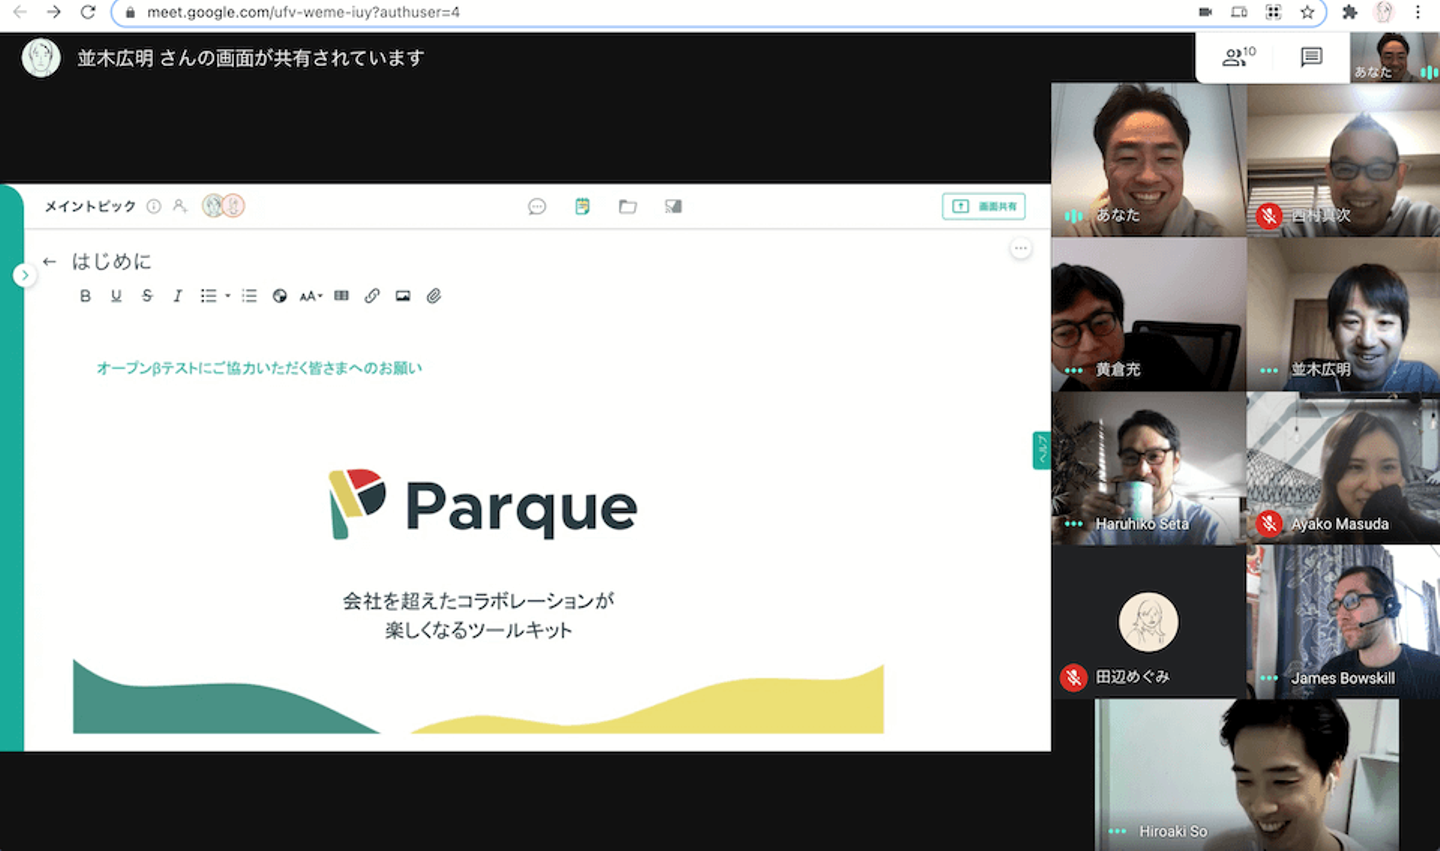Click the camera permission icon in address bar
The image size is (1440, 851).
[1205, 12]
